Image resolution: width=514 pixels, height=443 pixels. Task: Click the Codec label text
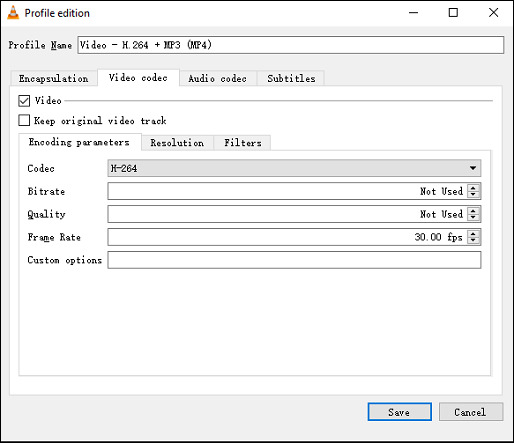click(x=41, y=168)
